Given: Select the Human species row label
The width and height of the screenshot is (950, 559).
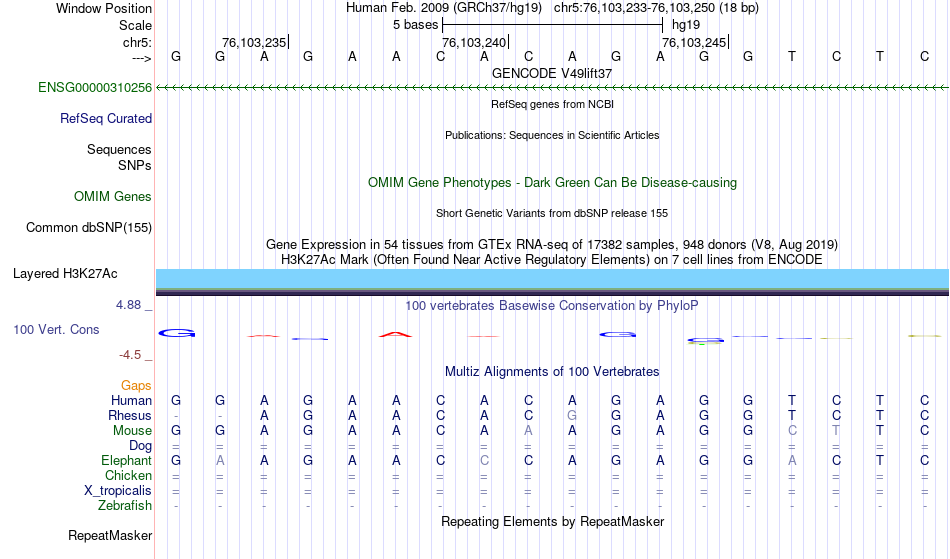Looking at the screenshot, I should click(131, 400).
